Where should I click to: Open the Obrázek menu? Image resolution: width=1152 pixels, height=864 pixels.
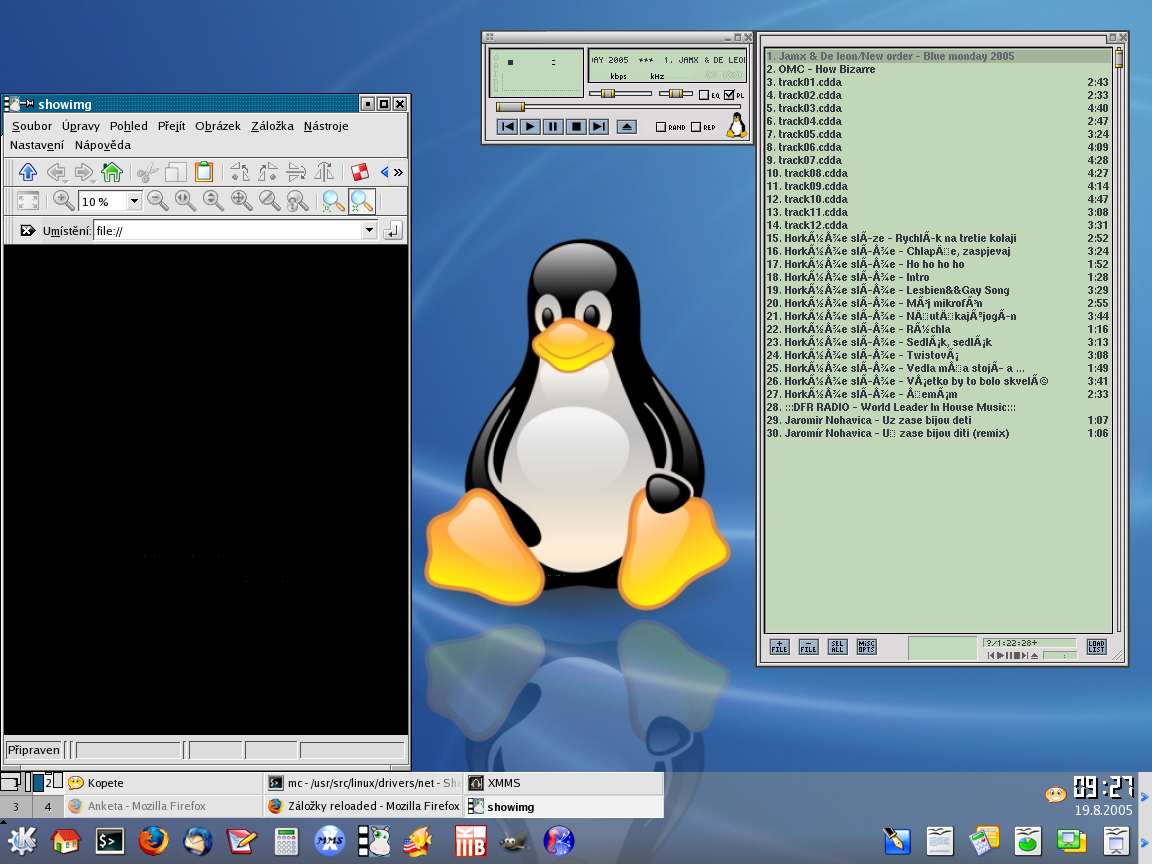pos(217,126)
